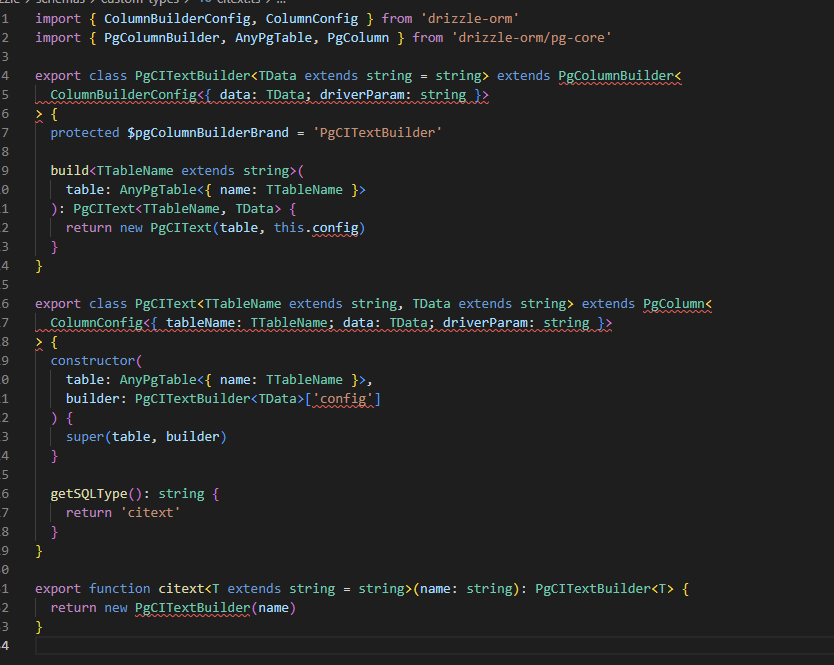Click PgColumn in the second import statement
The image size is (834, 665).
[358, 38]
